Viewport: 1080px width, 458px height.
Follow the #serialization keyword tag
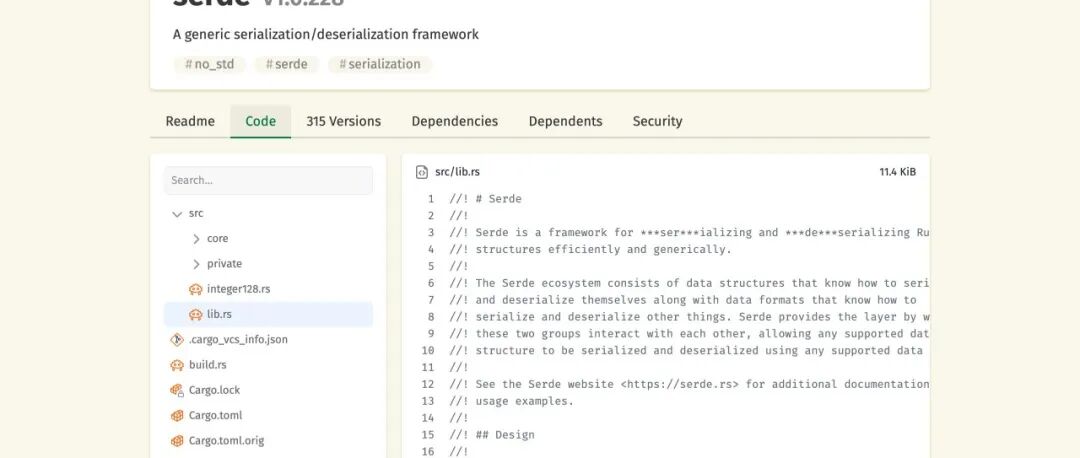[380, 65]
